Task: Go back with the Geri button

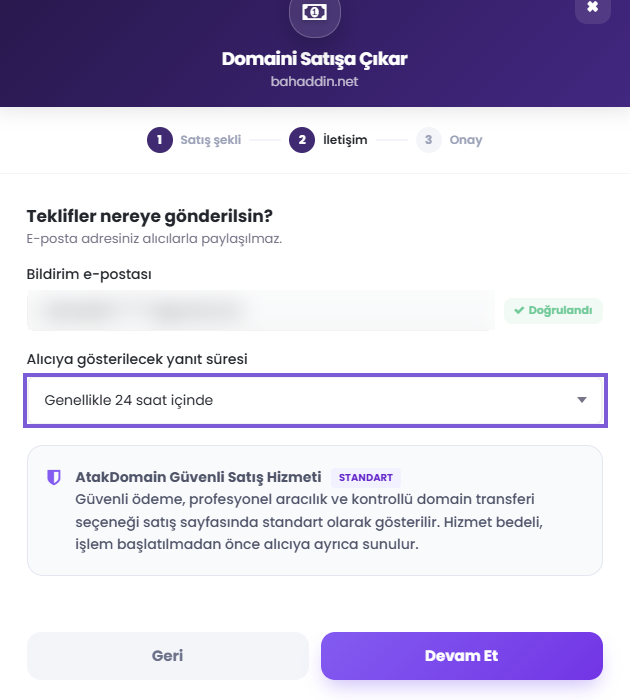Action: point(168,655)
